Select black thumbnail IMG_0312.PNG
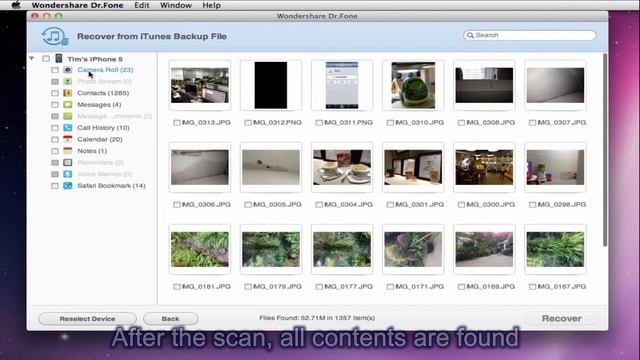The image size is (640, 360). 271,85
